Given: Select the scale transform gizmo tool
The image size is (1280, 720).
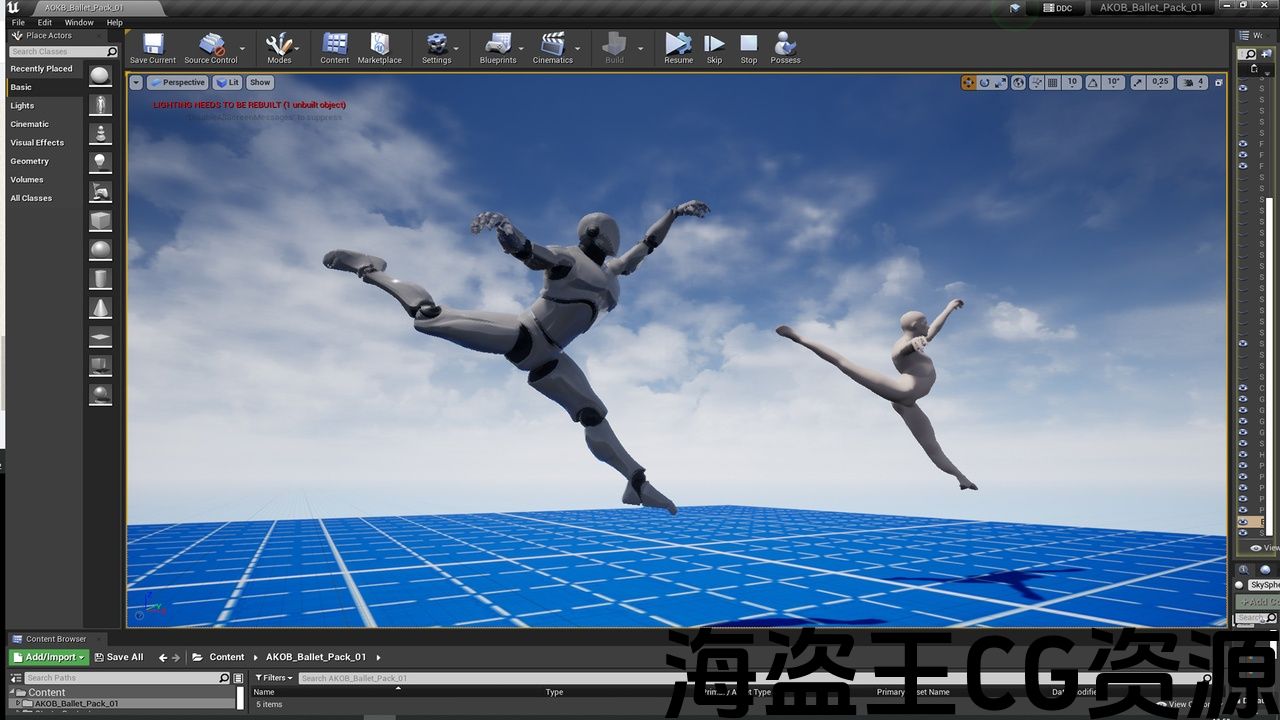Looking at the screenshot, I should pos(1001,83).
